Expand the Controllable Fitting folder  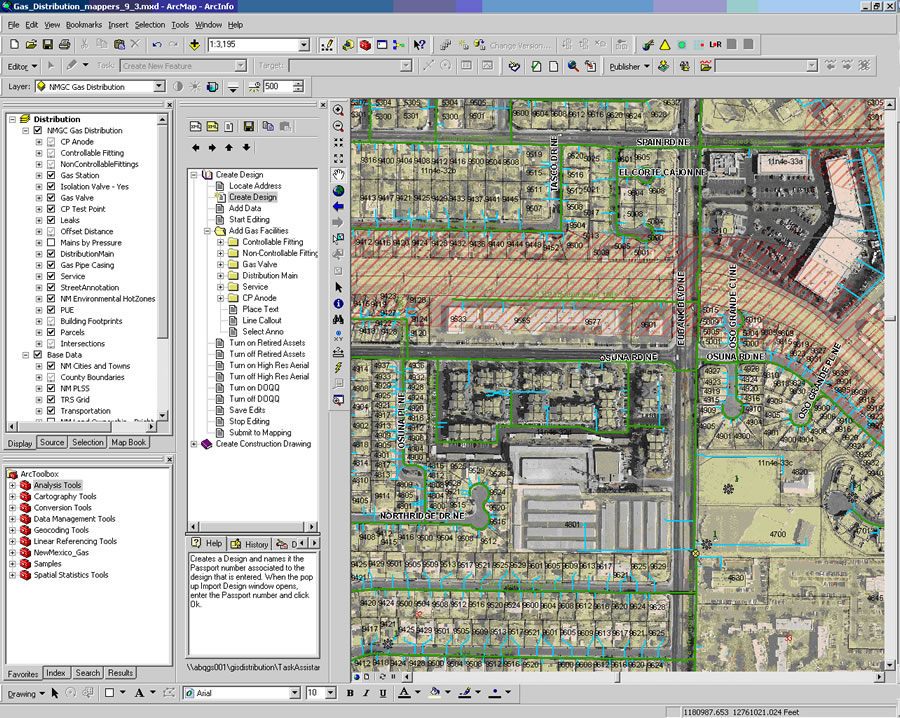pos(220,242)
